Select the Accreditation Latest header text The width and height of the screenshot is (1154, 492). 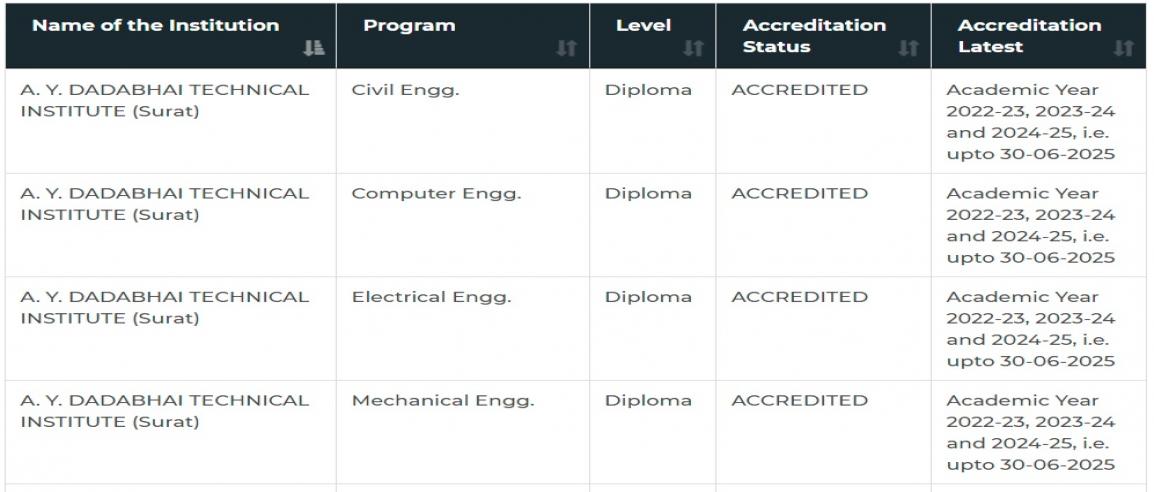pos(1029,35)
